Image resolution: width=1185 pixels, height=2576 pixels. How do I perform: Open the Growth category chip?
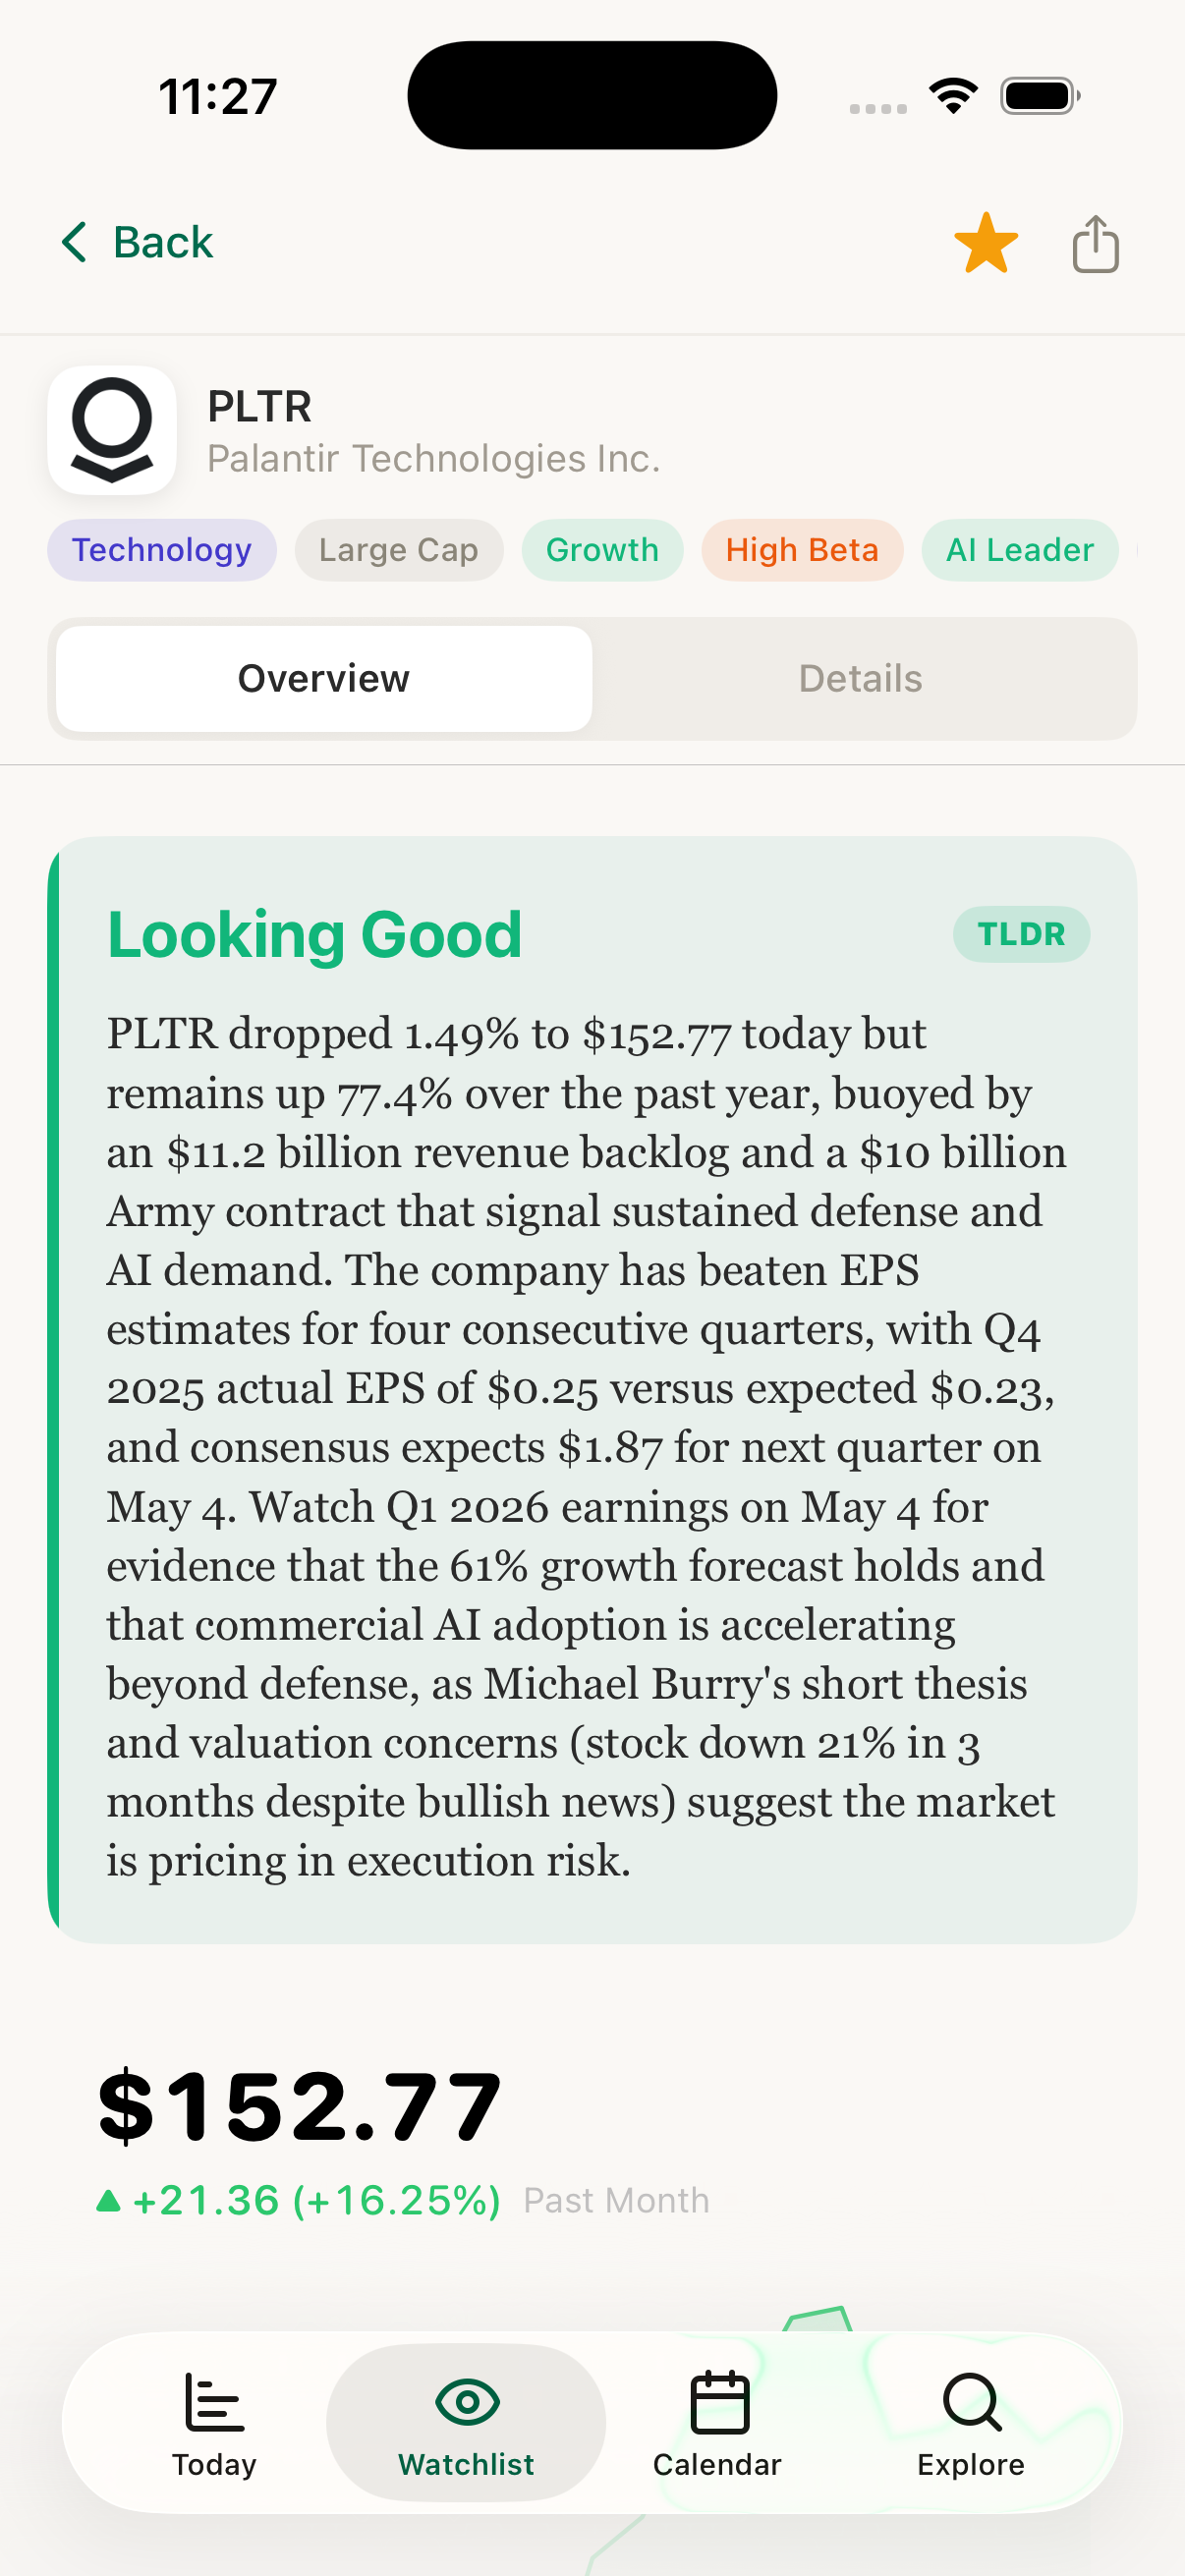click(601, 549)
